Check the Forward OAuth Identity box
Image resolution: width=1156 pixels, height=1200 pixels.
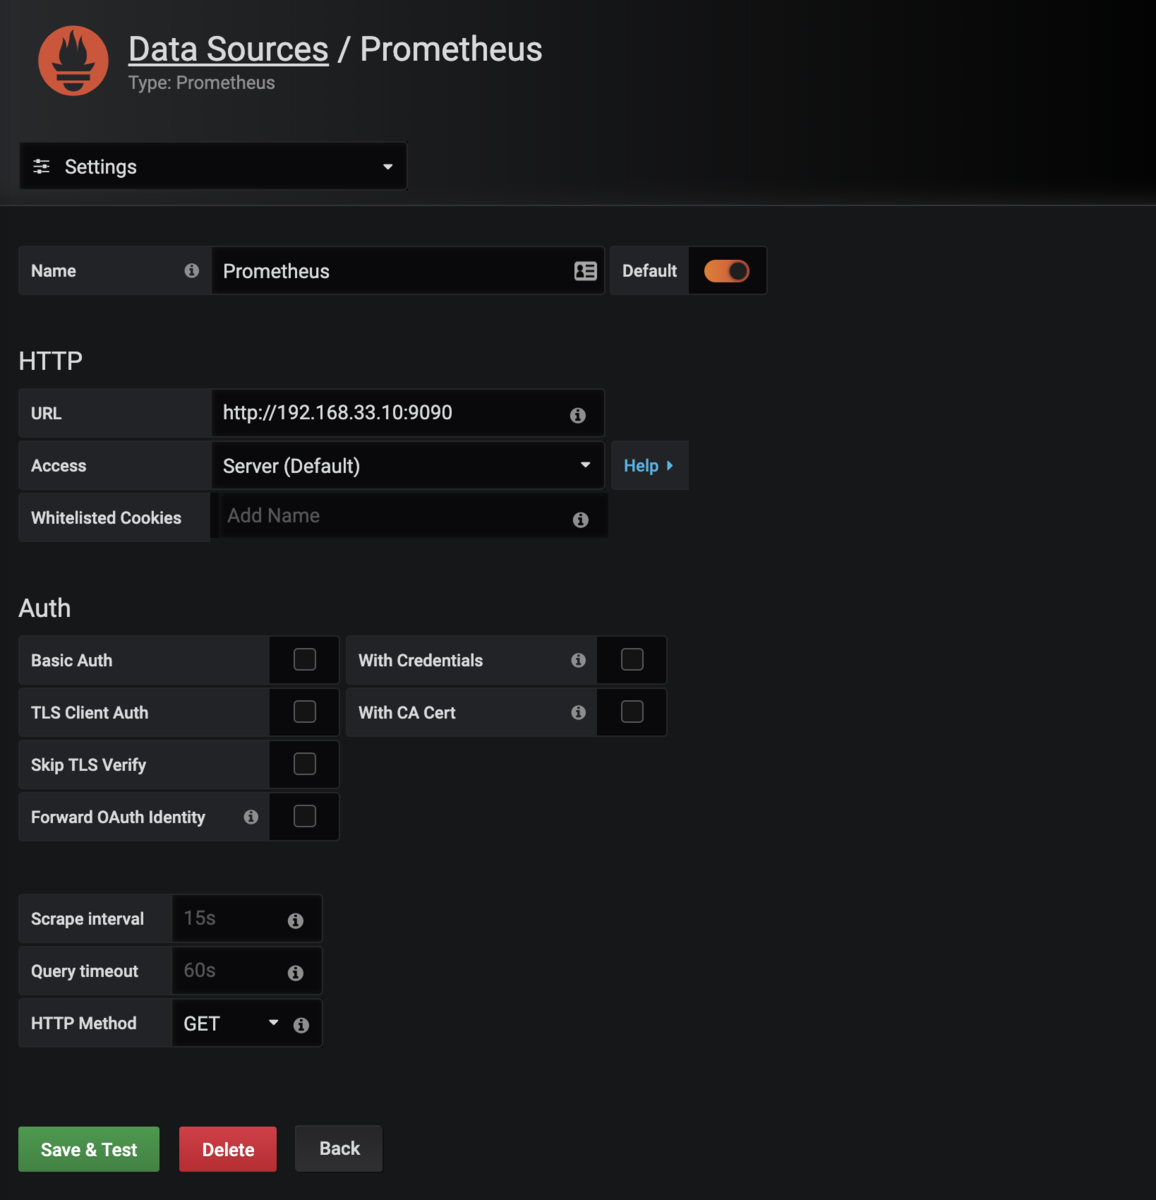click(305, 816)
